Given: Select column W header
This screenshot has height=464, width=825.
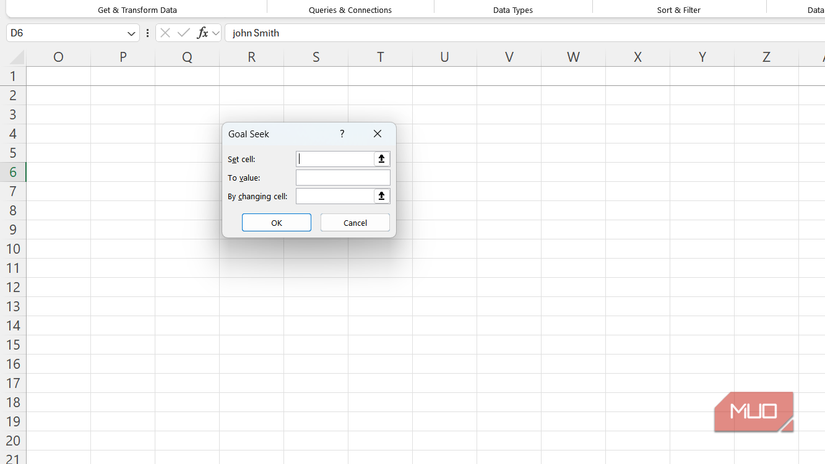Looking at the screenshot, I should (574, 57).
